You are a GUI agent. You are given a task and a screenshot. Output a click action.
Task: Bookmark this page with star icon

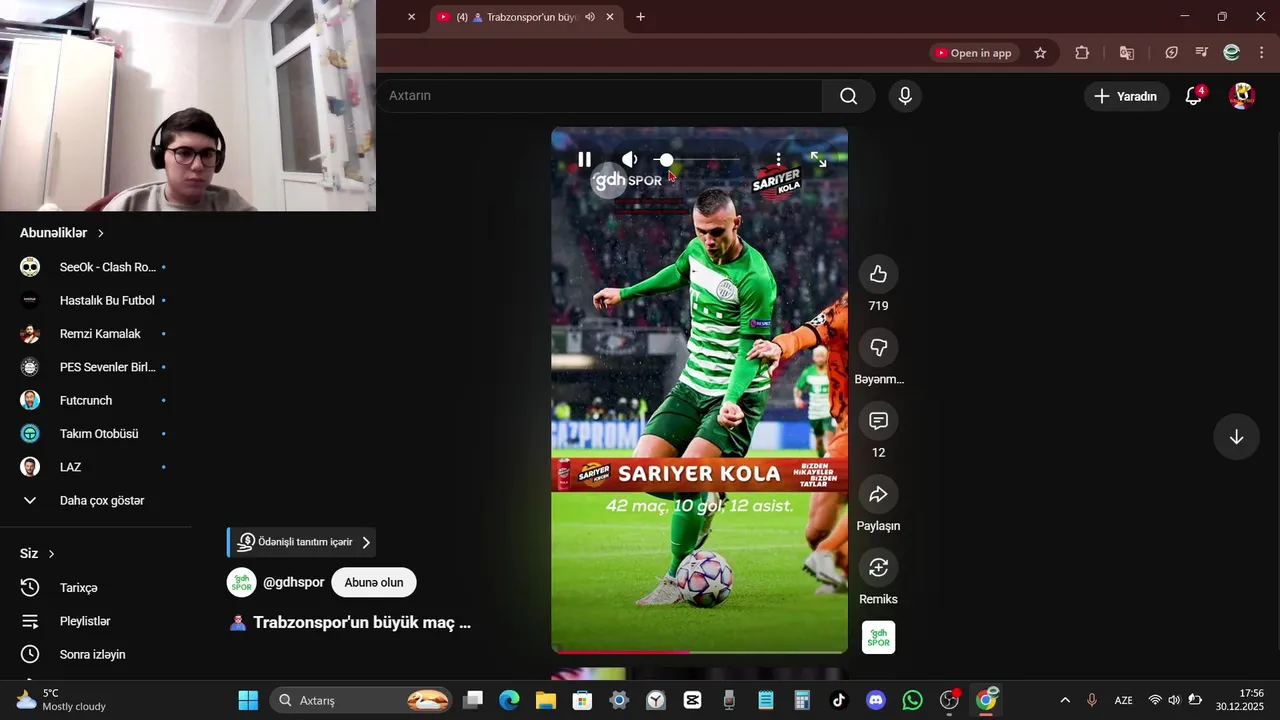(1040, 53)
